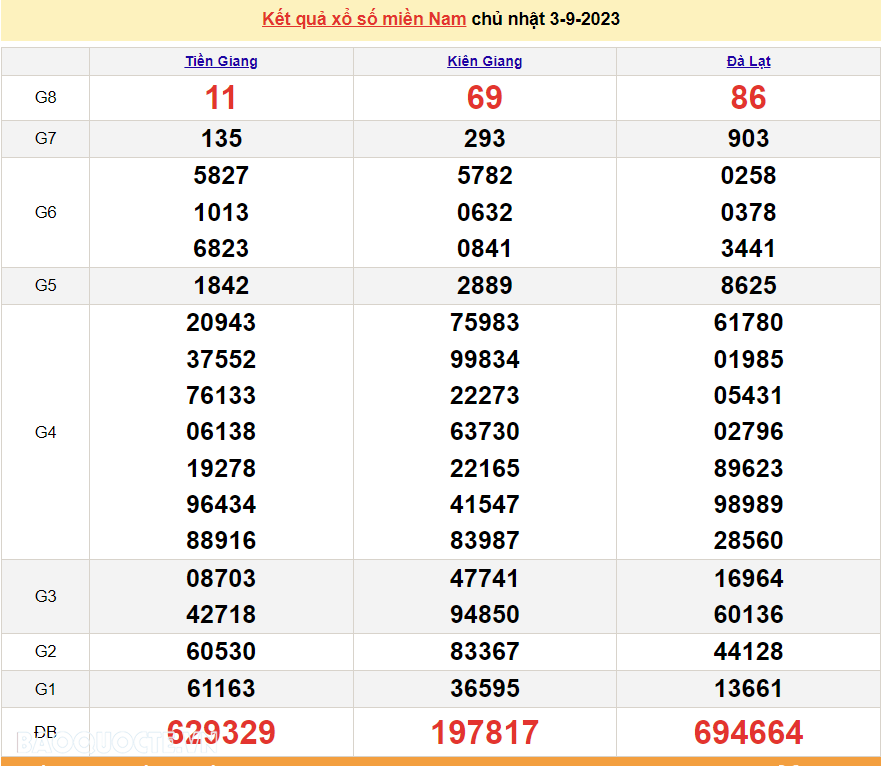This screenshot has height=766, width=882.
Task: Click the special prize number 694664
Action: point(748,733)
